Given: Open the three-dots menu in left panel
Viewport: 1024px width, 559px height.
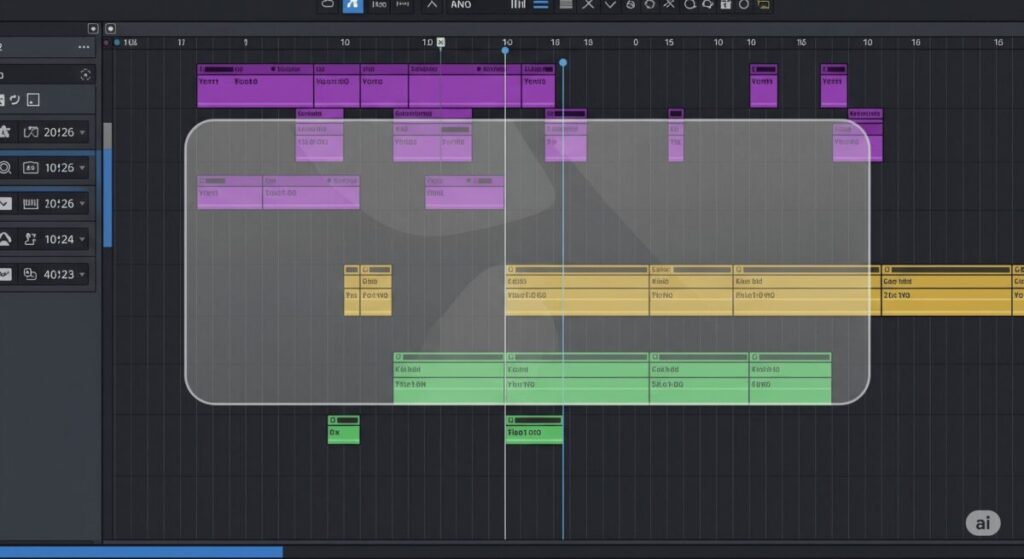Looking at the screenshot, I should (x=84, y=47).
